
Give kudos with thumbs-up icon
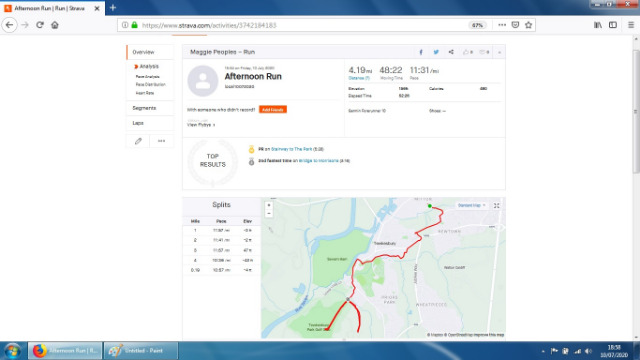click(468, 52)
